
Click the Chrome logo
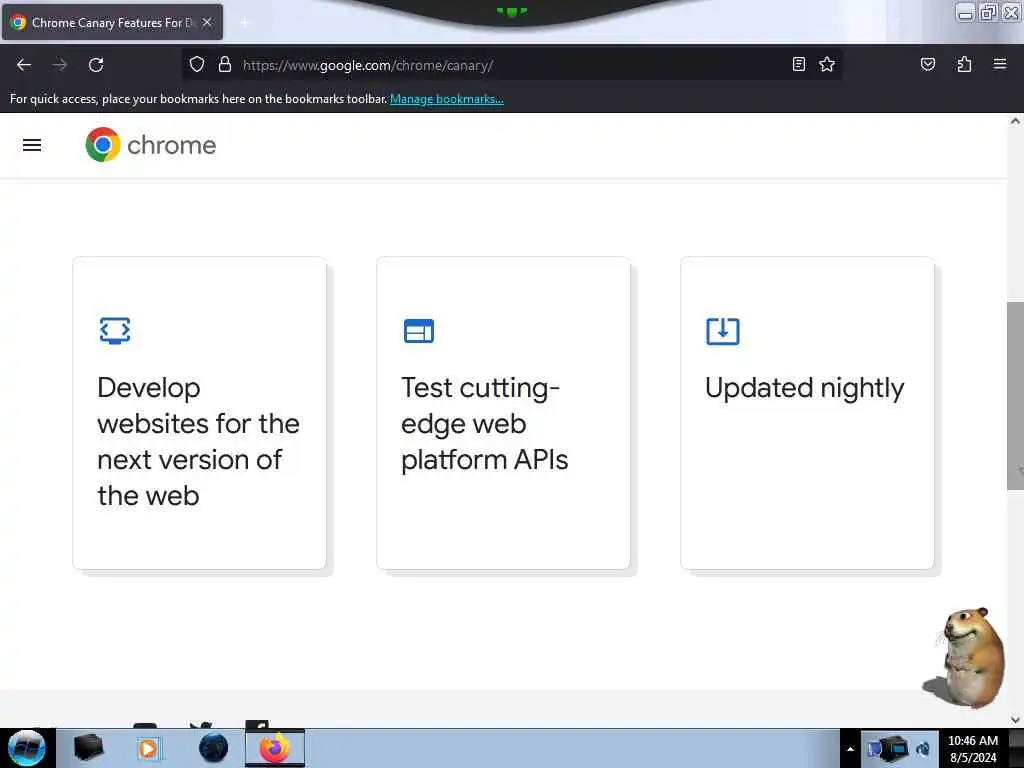(x=103, y=145)
